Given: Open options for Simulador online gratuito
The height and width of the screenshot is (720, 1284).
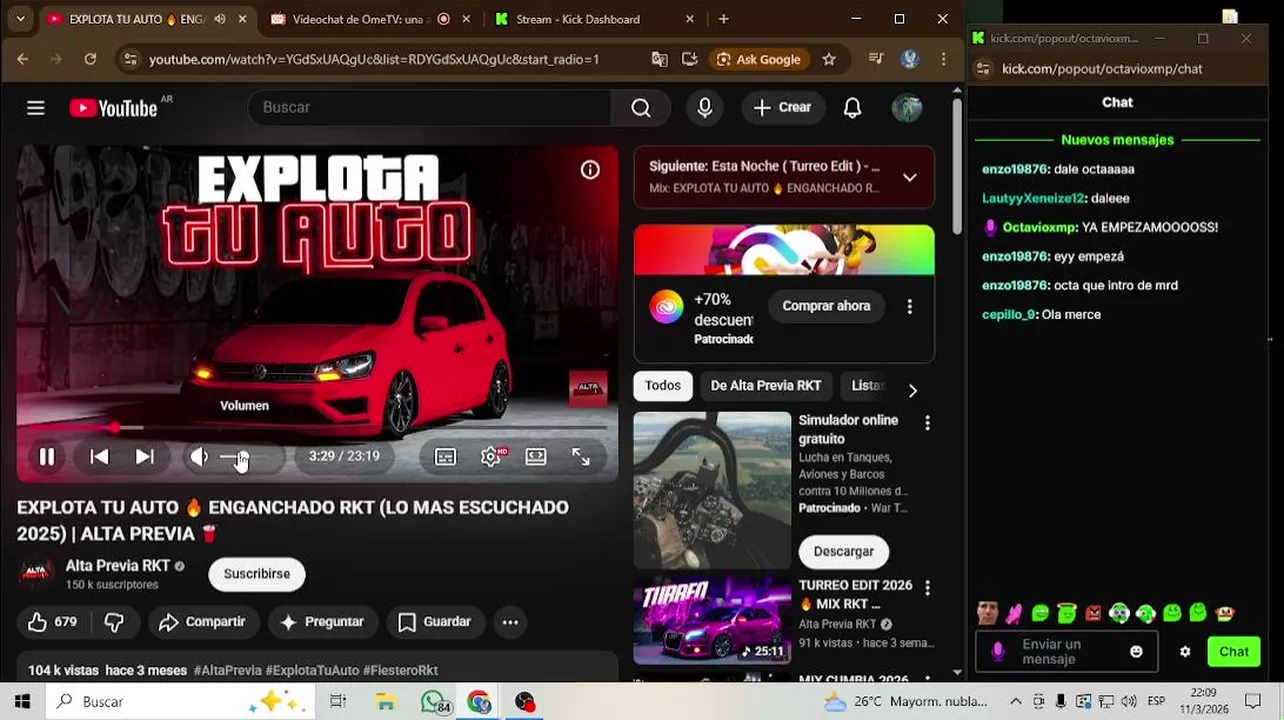Looking at the screenshot, I should click(927, 424).
